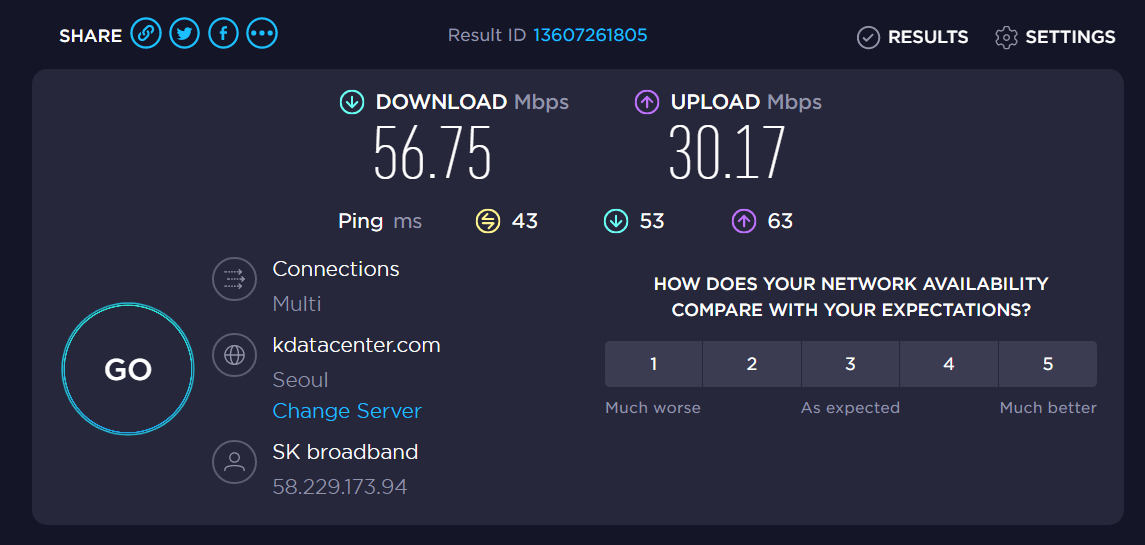Share result on Facebook

223,34
